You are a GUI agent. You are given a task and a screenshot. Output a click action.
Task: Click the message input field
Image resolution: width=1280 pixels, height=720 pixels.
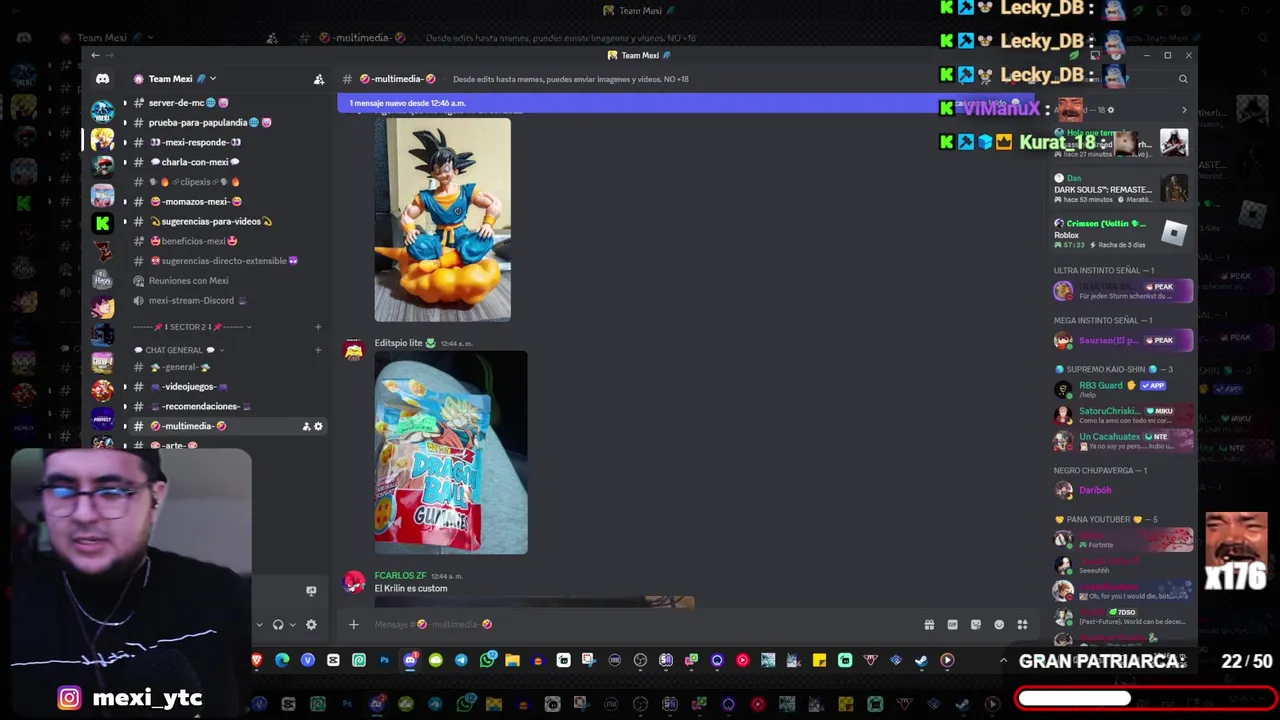pyautogui.click(x=640, y=624)
